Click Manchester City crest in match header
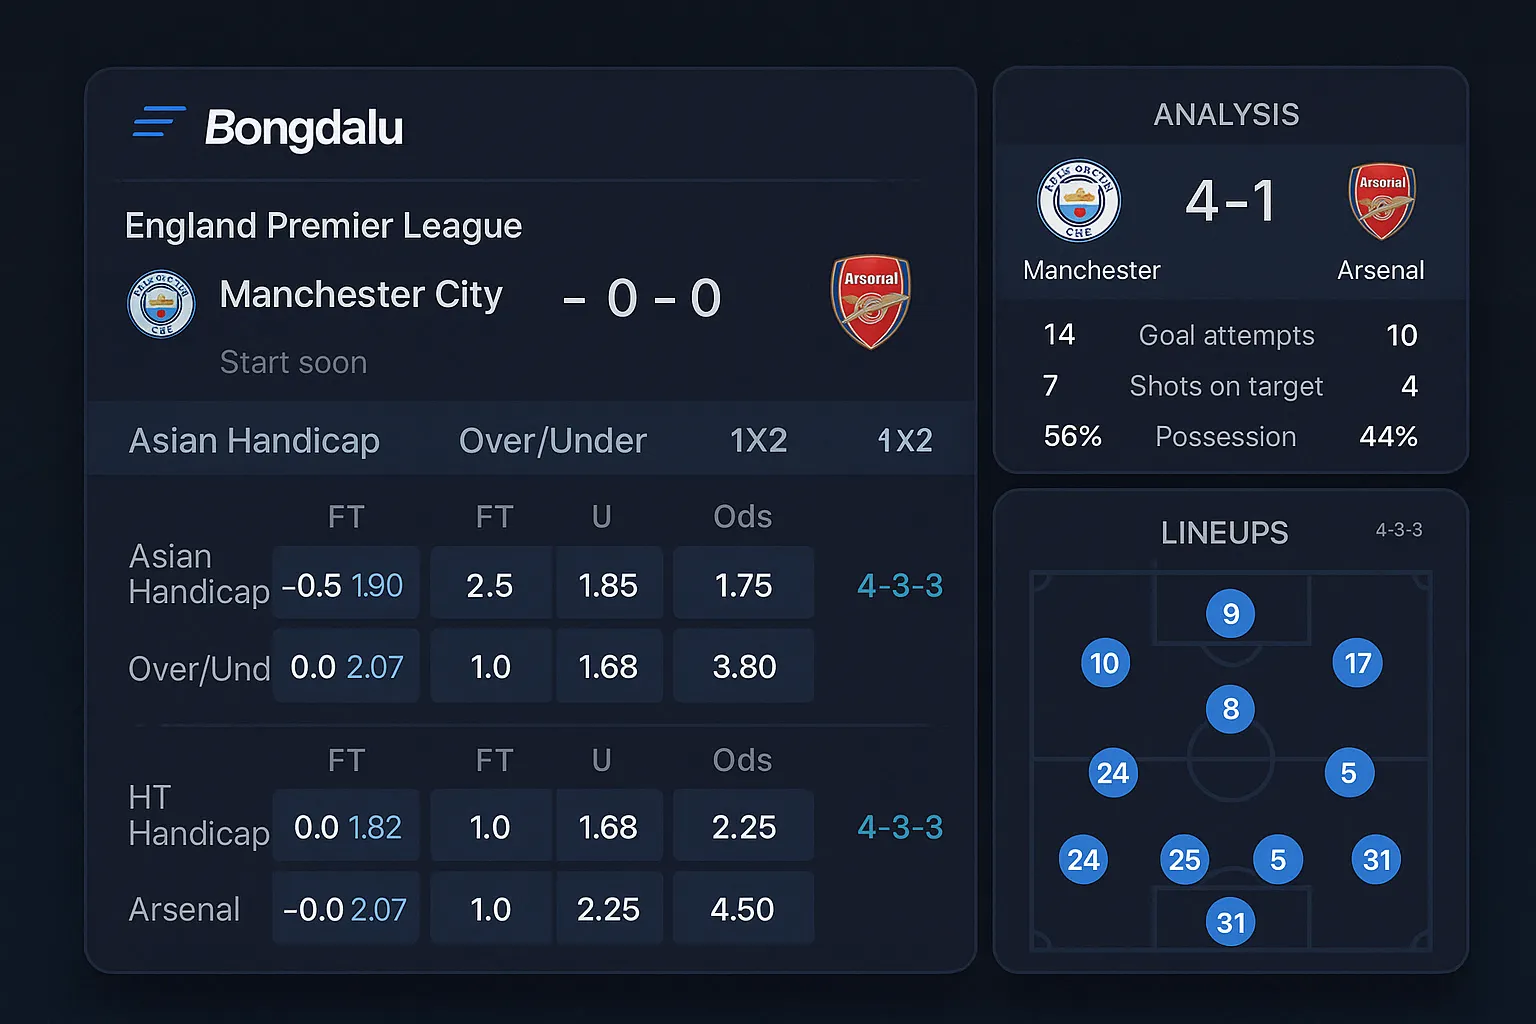 click(x=161, y=304)
